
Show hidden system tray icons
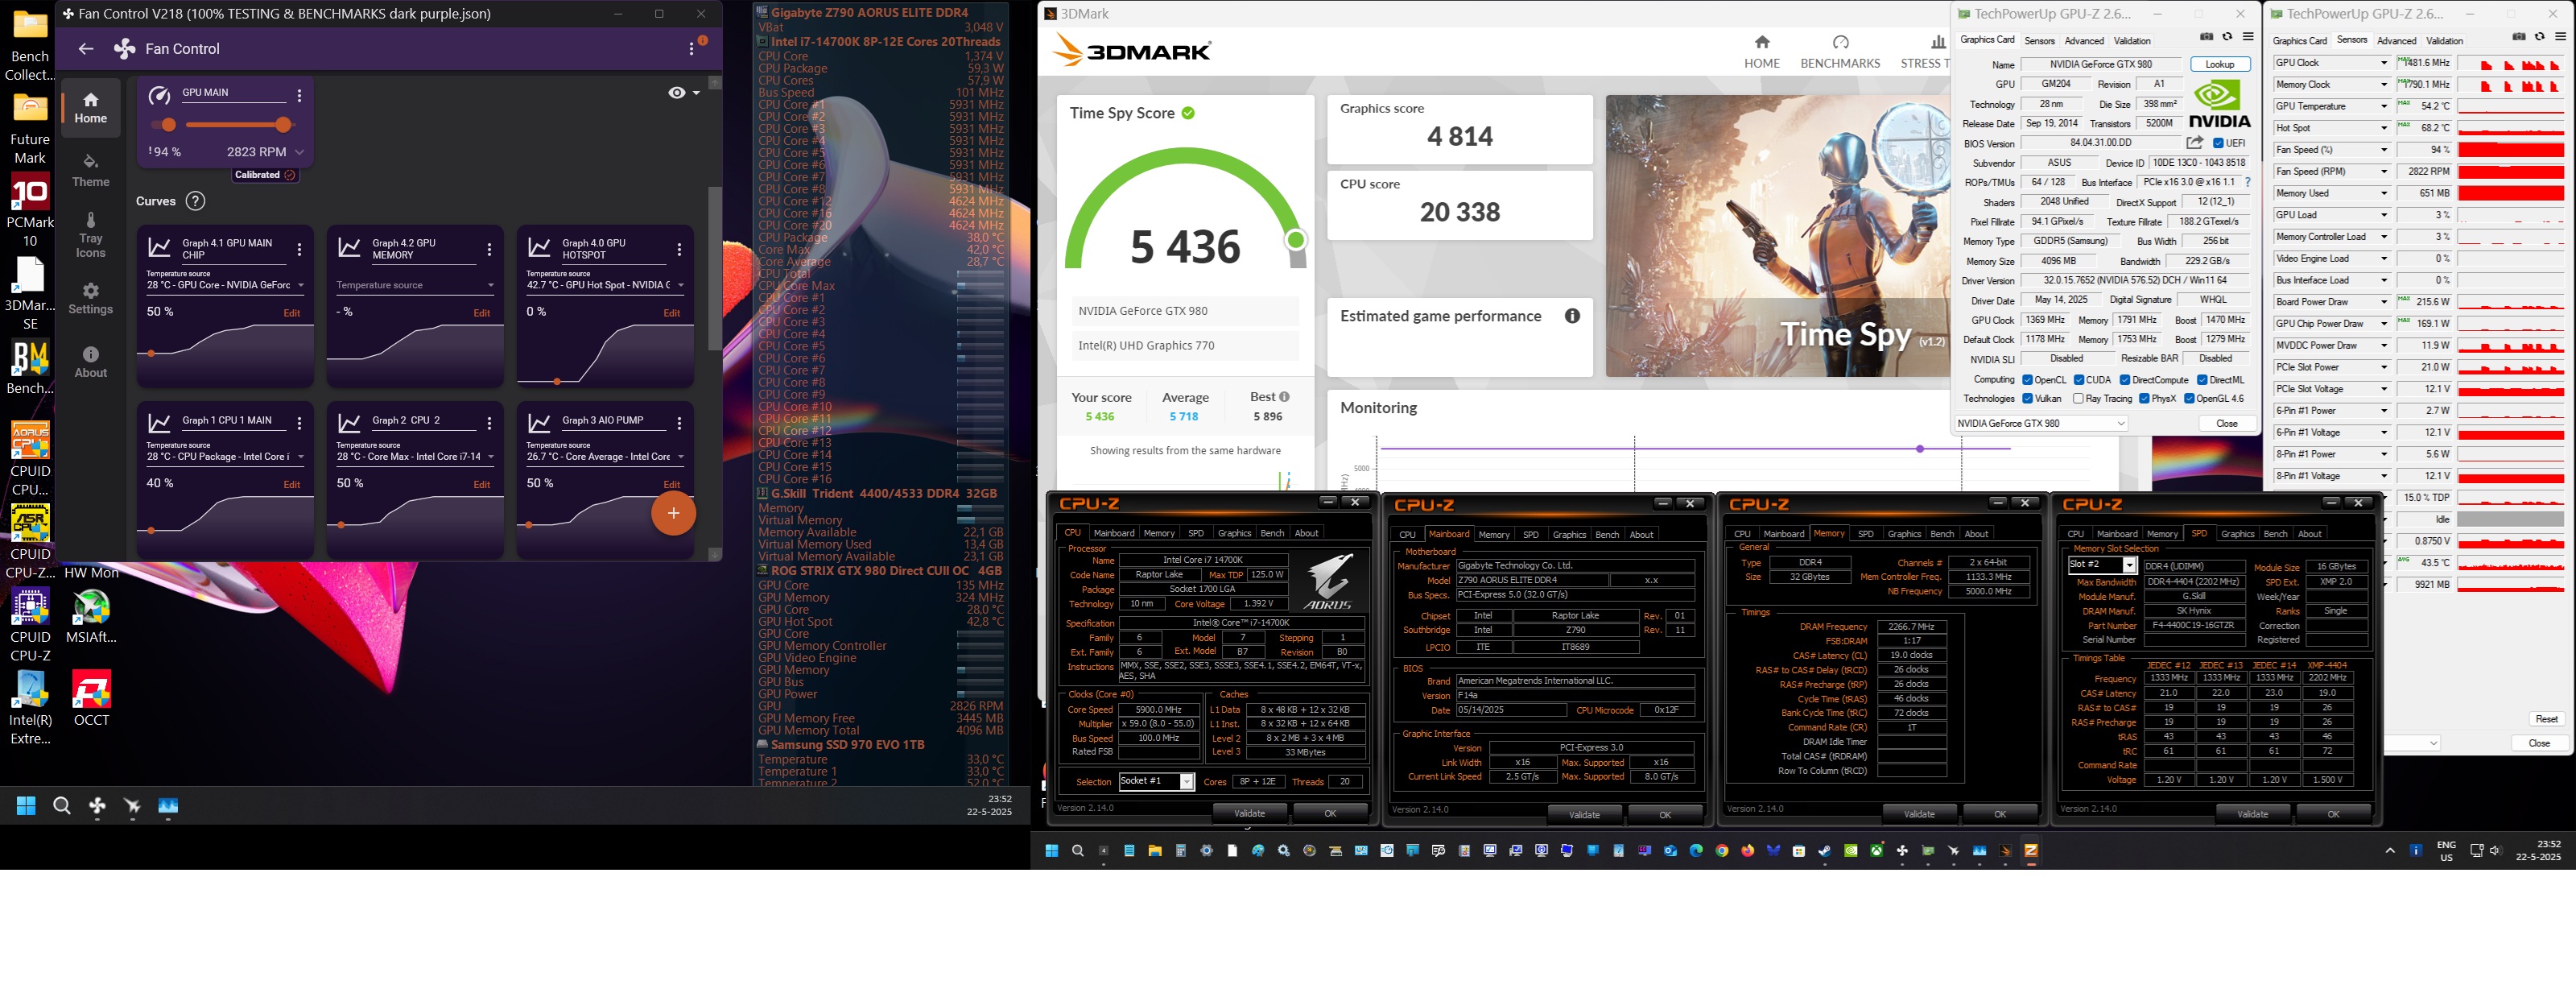click(2390, 851)
